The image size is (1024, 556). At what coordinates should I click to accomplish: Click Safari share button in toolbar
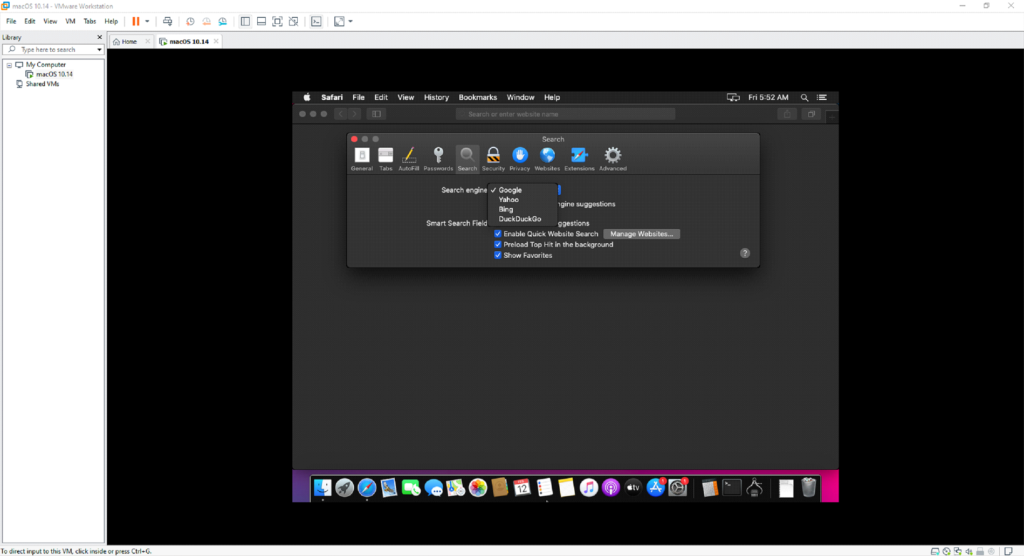(787, 114)
